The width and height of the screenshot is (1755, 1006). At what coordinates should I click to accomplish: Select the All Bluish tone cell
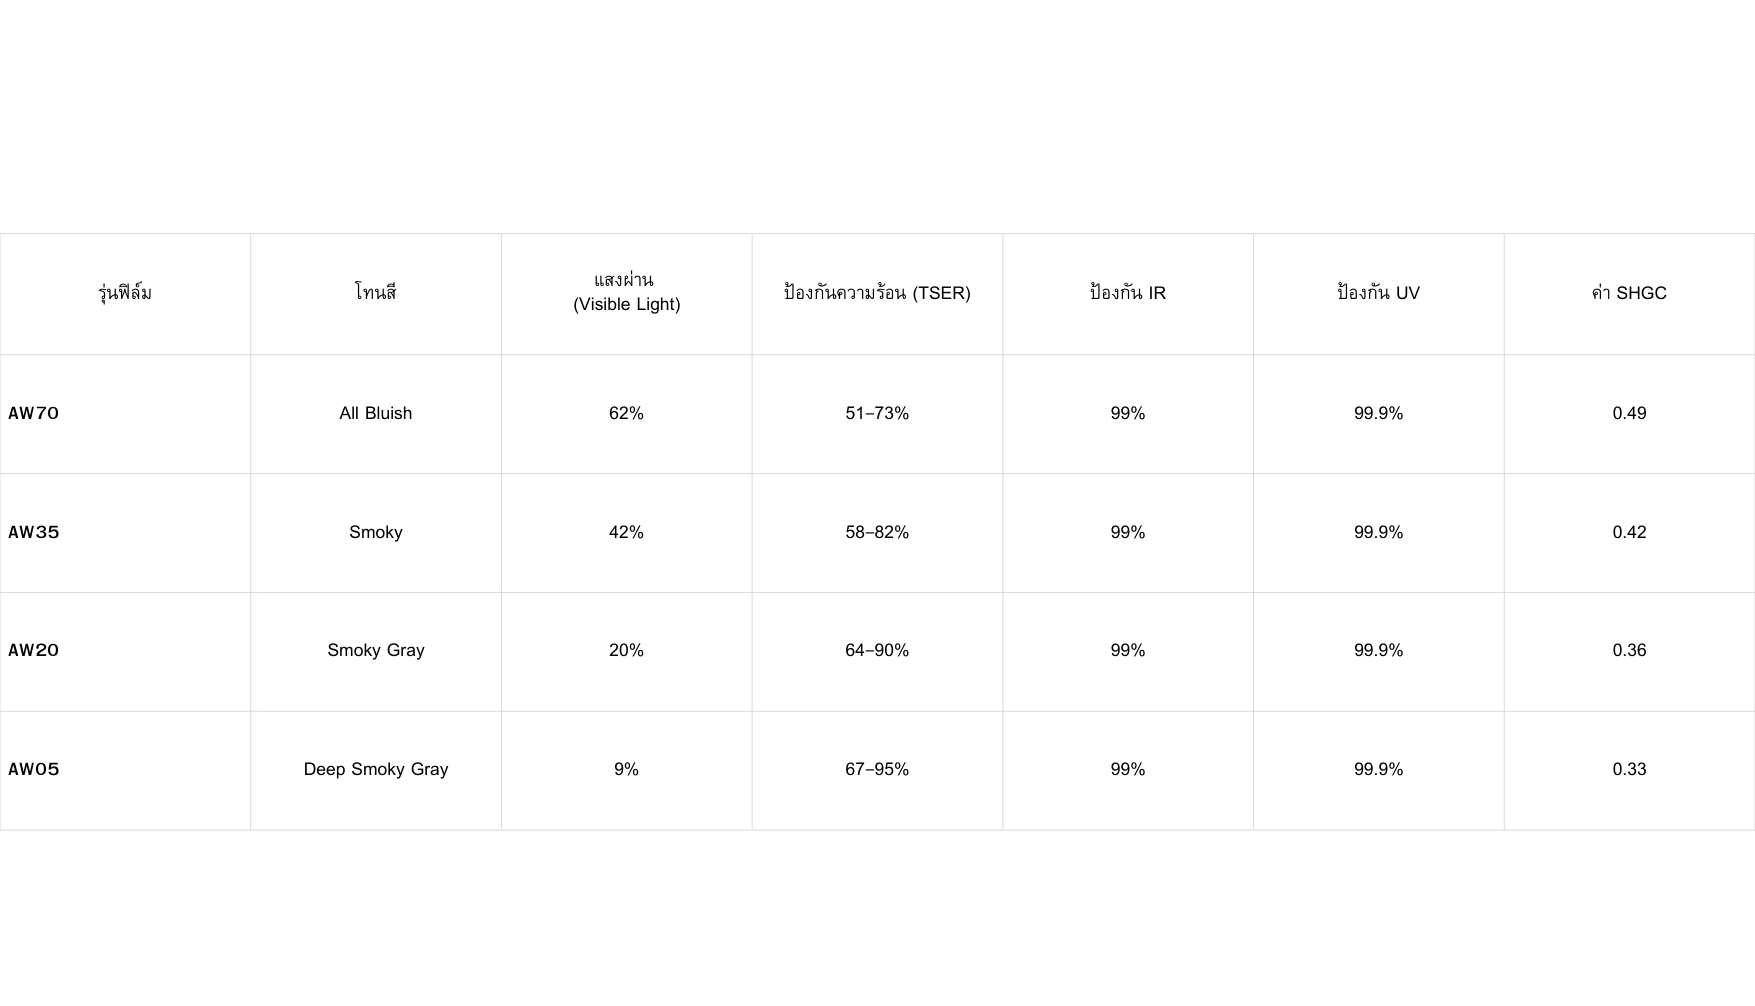[x=376, y=414]
